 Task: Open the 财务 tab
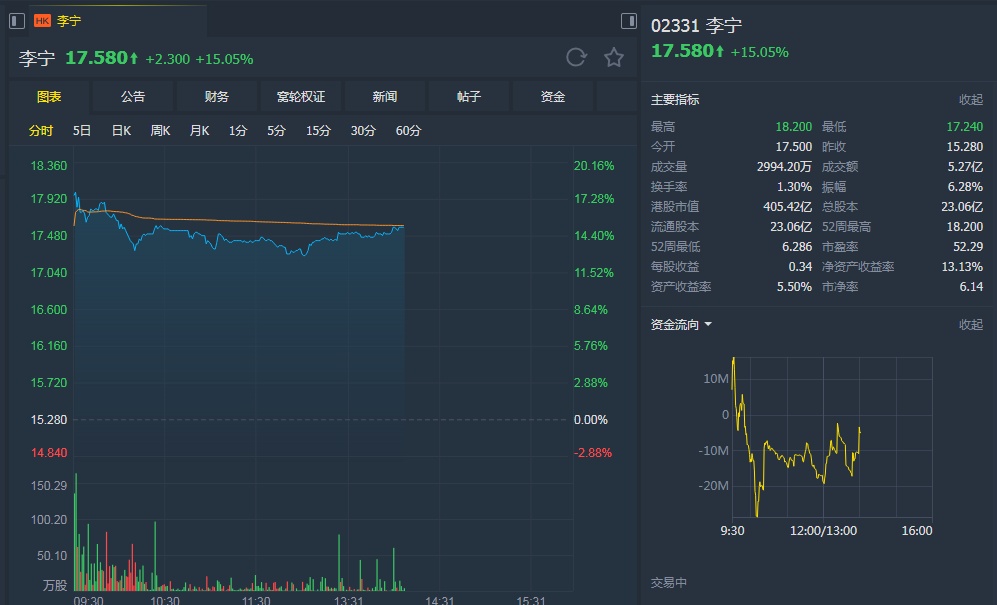click(x=217, y=97)
